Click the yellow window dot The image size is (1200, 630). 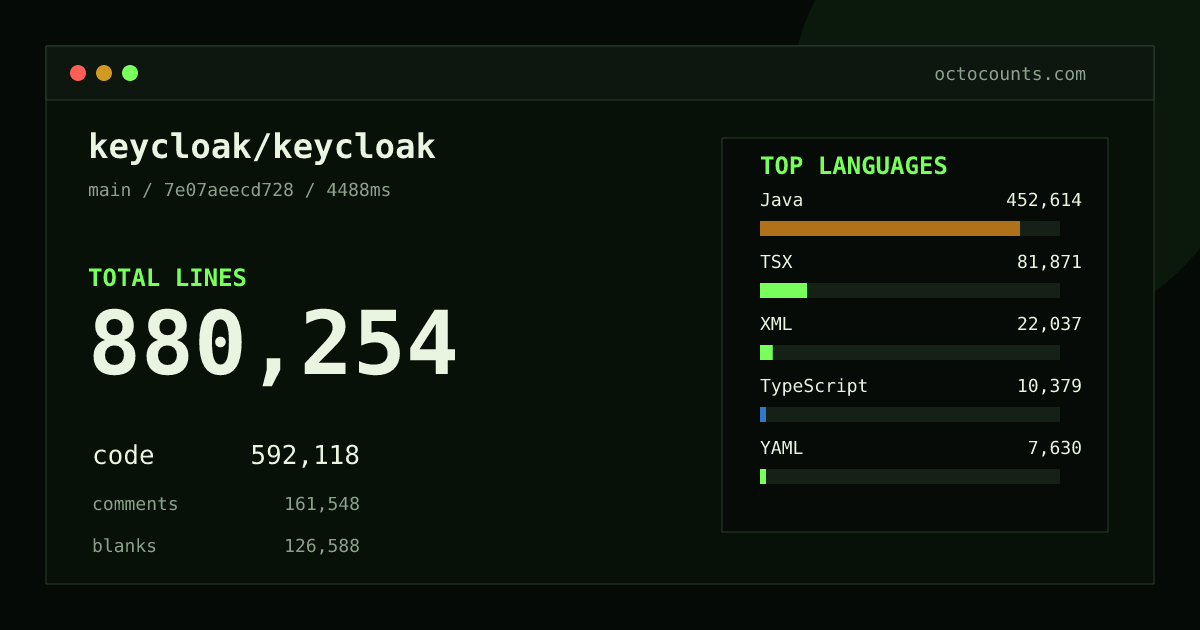coord(104,73)
